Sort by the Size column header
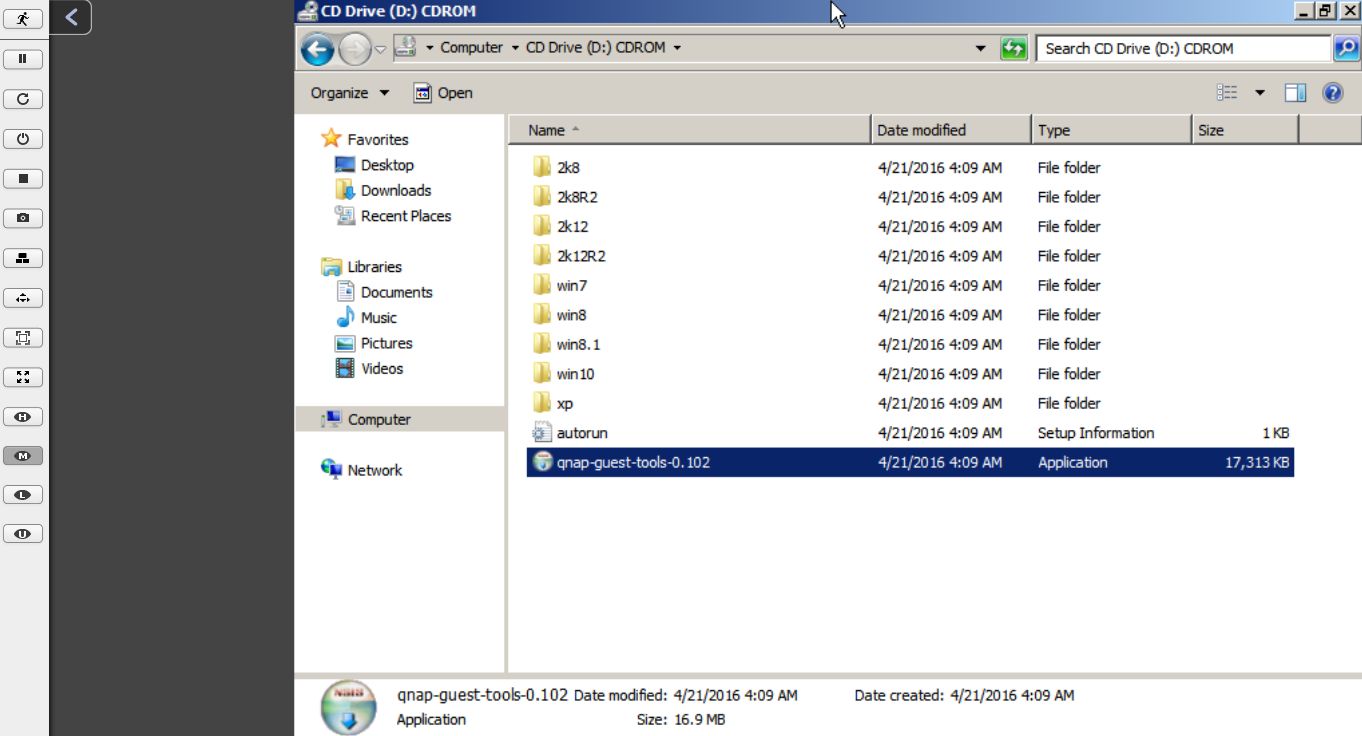1362x736 pixels. coord(1245,130)
